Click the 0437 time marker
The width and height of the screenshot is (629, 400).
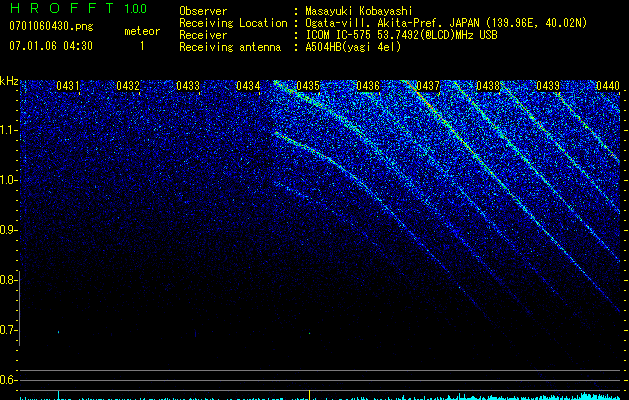coord(428,86)
